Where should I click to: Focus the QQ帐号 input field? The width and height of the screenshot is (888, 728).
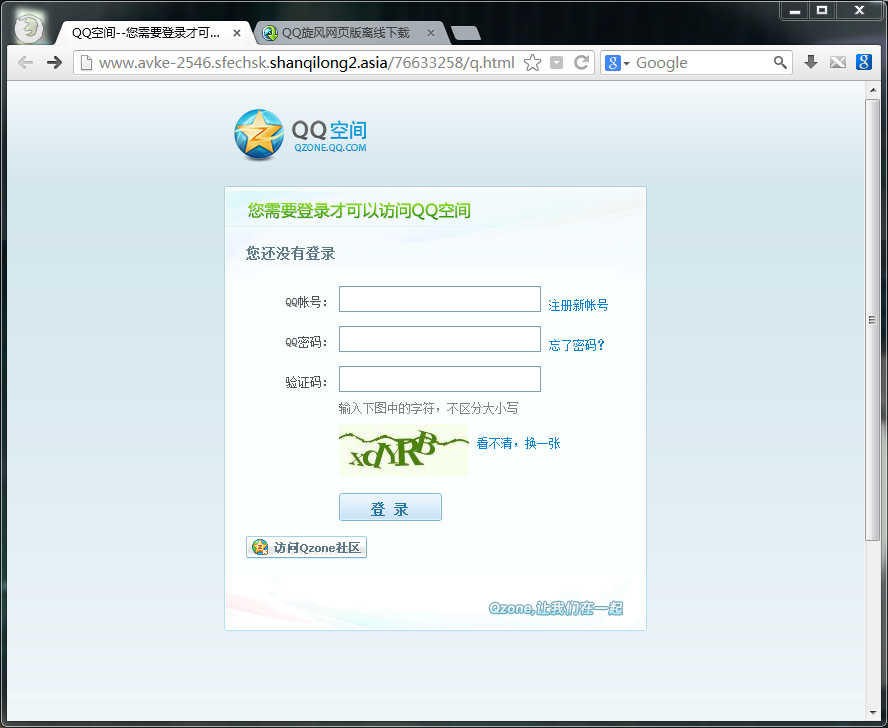439,299
